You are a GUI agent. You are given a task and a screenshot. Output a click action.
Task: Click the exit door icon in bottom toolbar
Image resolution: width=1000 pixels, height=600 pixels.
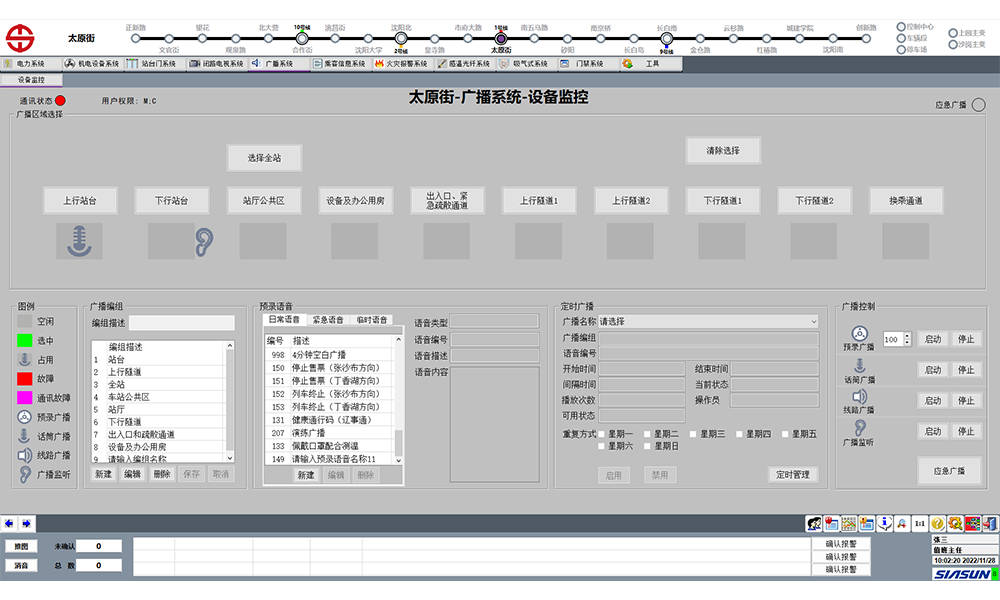(990, 523)
